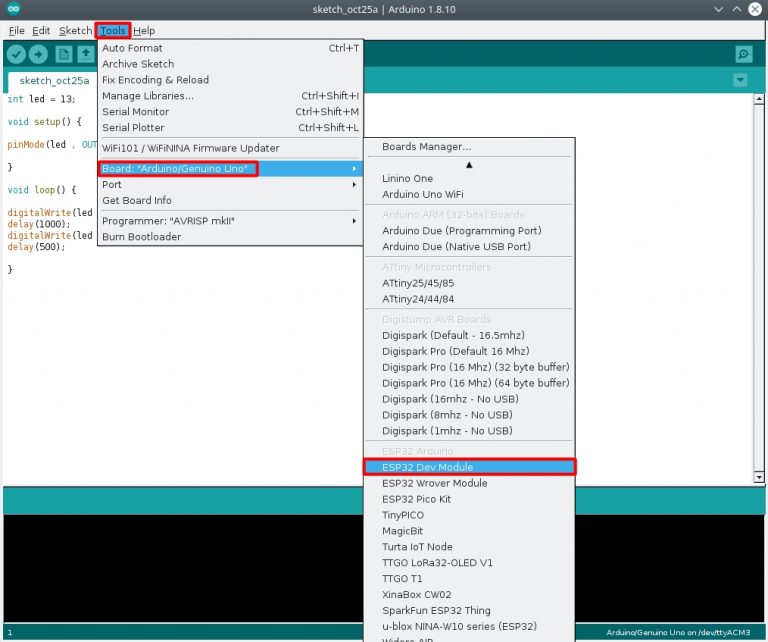Viewport: 768px width, 642px height.
Task: Click the New sketch toolbar icon
Action: click(x=64, y=54)
